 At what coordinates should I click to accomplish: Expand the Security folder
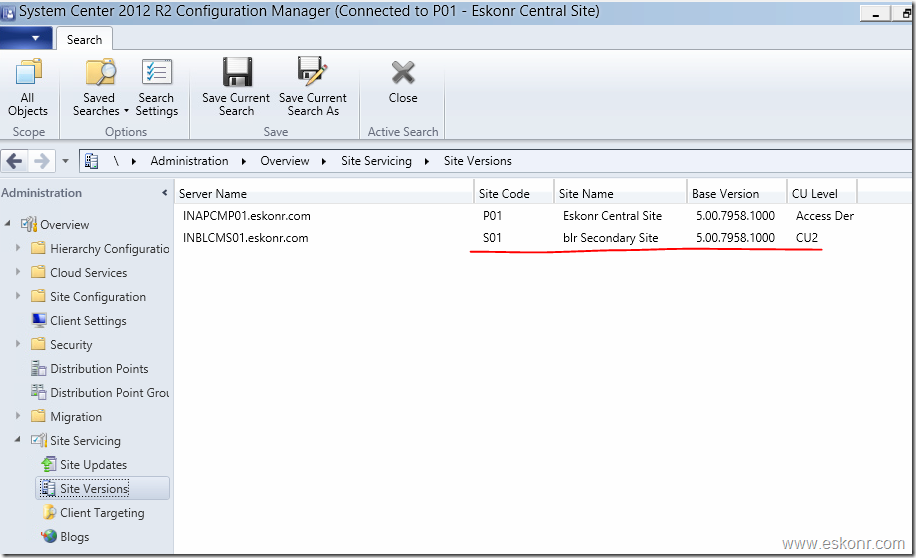[x=18, y=344]
